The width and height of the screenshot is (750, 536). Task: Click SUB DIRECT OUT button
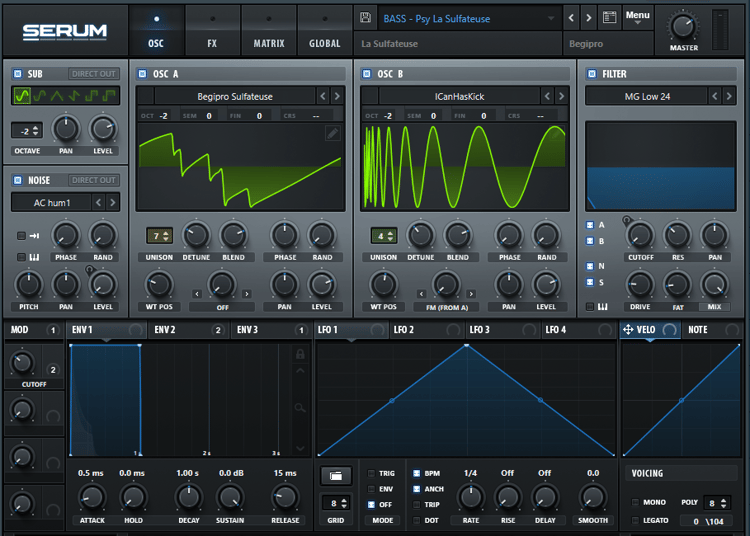pos(94,74)
